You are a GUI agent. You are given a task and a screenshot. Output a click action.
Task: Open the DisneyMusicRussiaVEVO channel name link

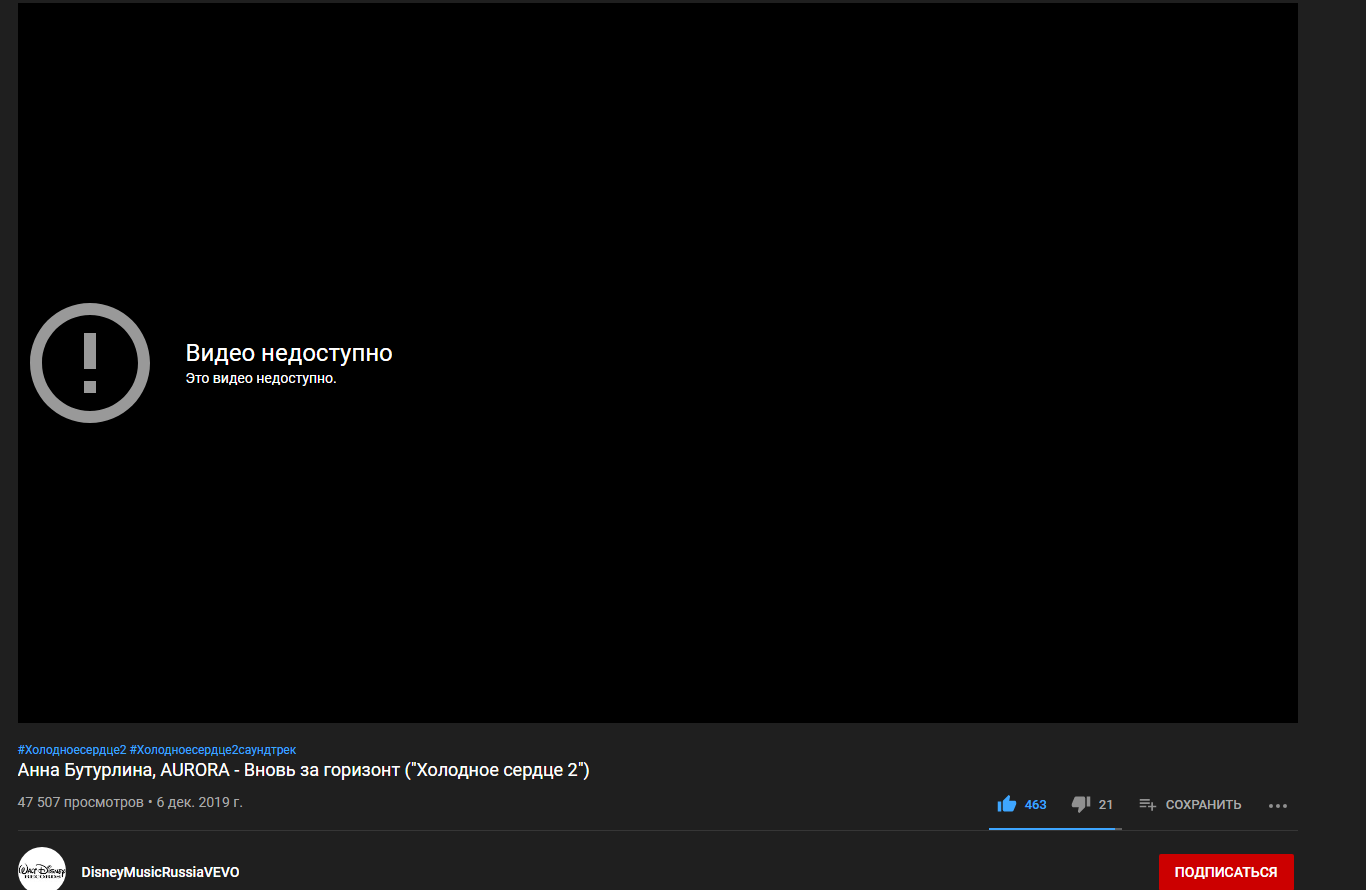point(161,872)
